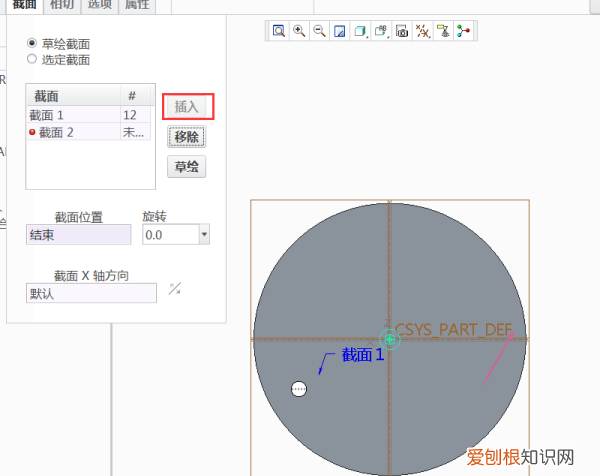
Task: Select the 草绘截面 radio option
Action: point(32,43)
